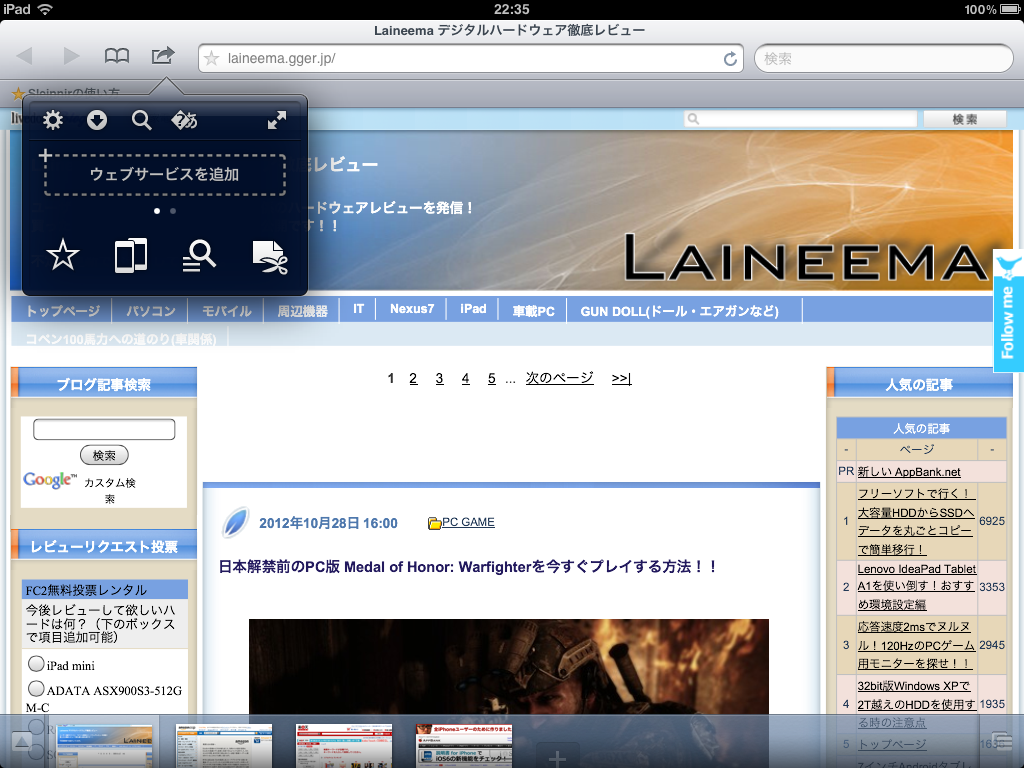The width and height of the screenshot is (1024, 768).
Task: Tap the web clip scissors icon
Action: point(270,257)
